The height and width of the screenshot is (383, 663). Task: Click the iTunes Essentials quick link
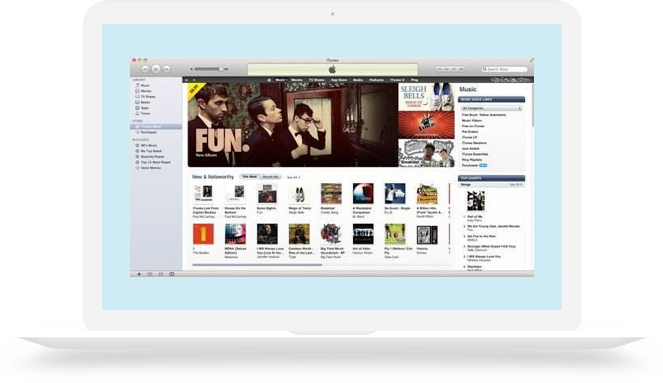(x=475, y=154)
